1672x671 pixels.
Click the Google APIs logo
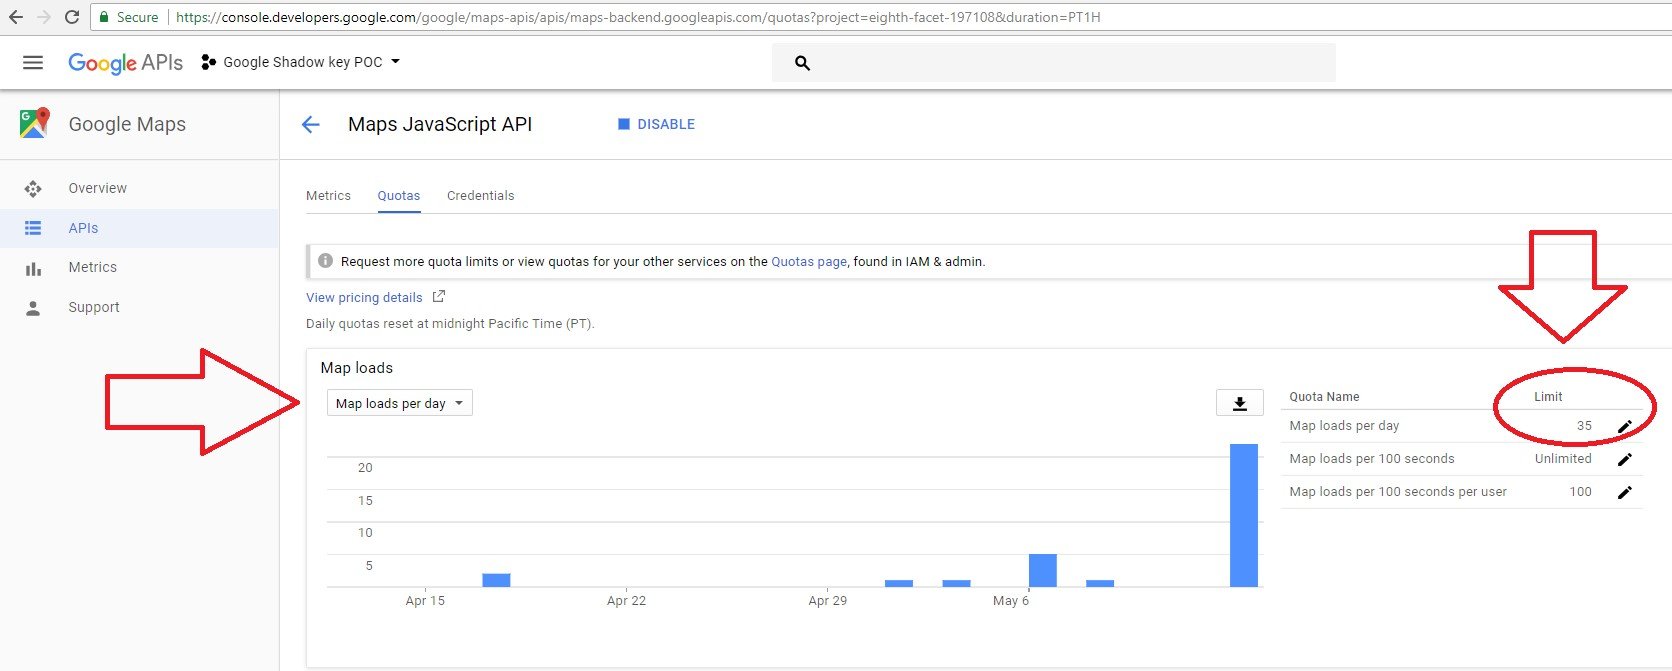125,62
